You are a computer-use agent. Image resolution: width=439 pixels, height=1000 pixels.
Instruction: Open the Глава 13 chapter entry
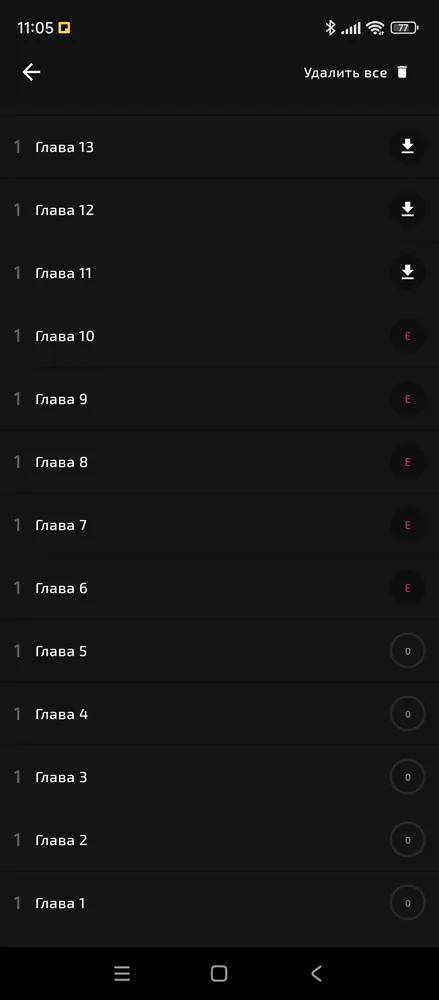220,147
